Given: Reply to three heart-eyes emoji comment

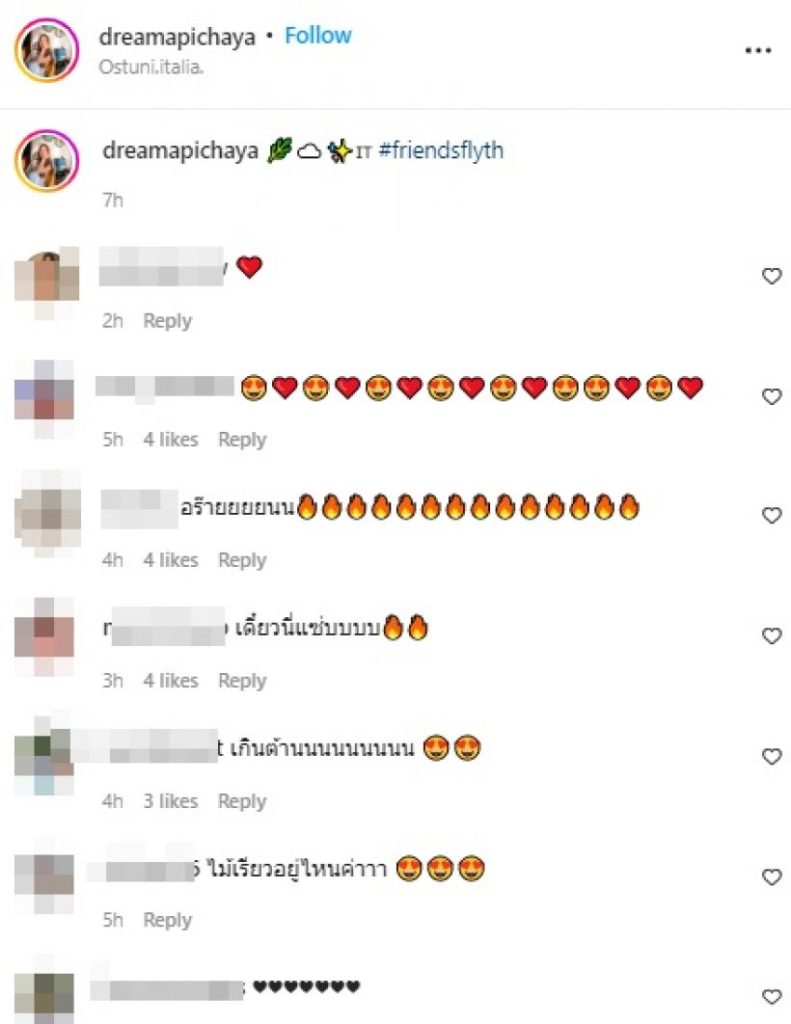Looking at the screenshot, I should [x=167, y=920].
